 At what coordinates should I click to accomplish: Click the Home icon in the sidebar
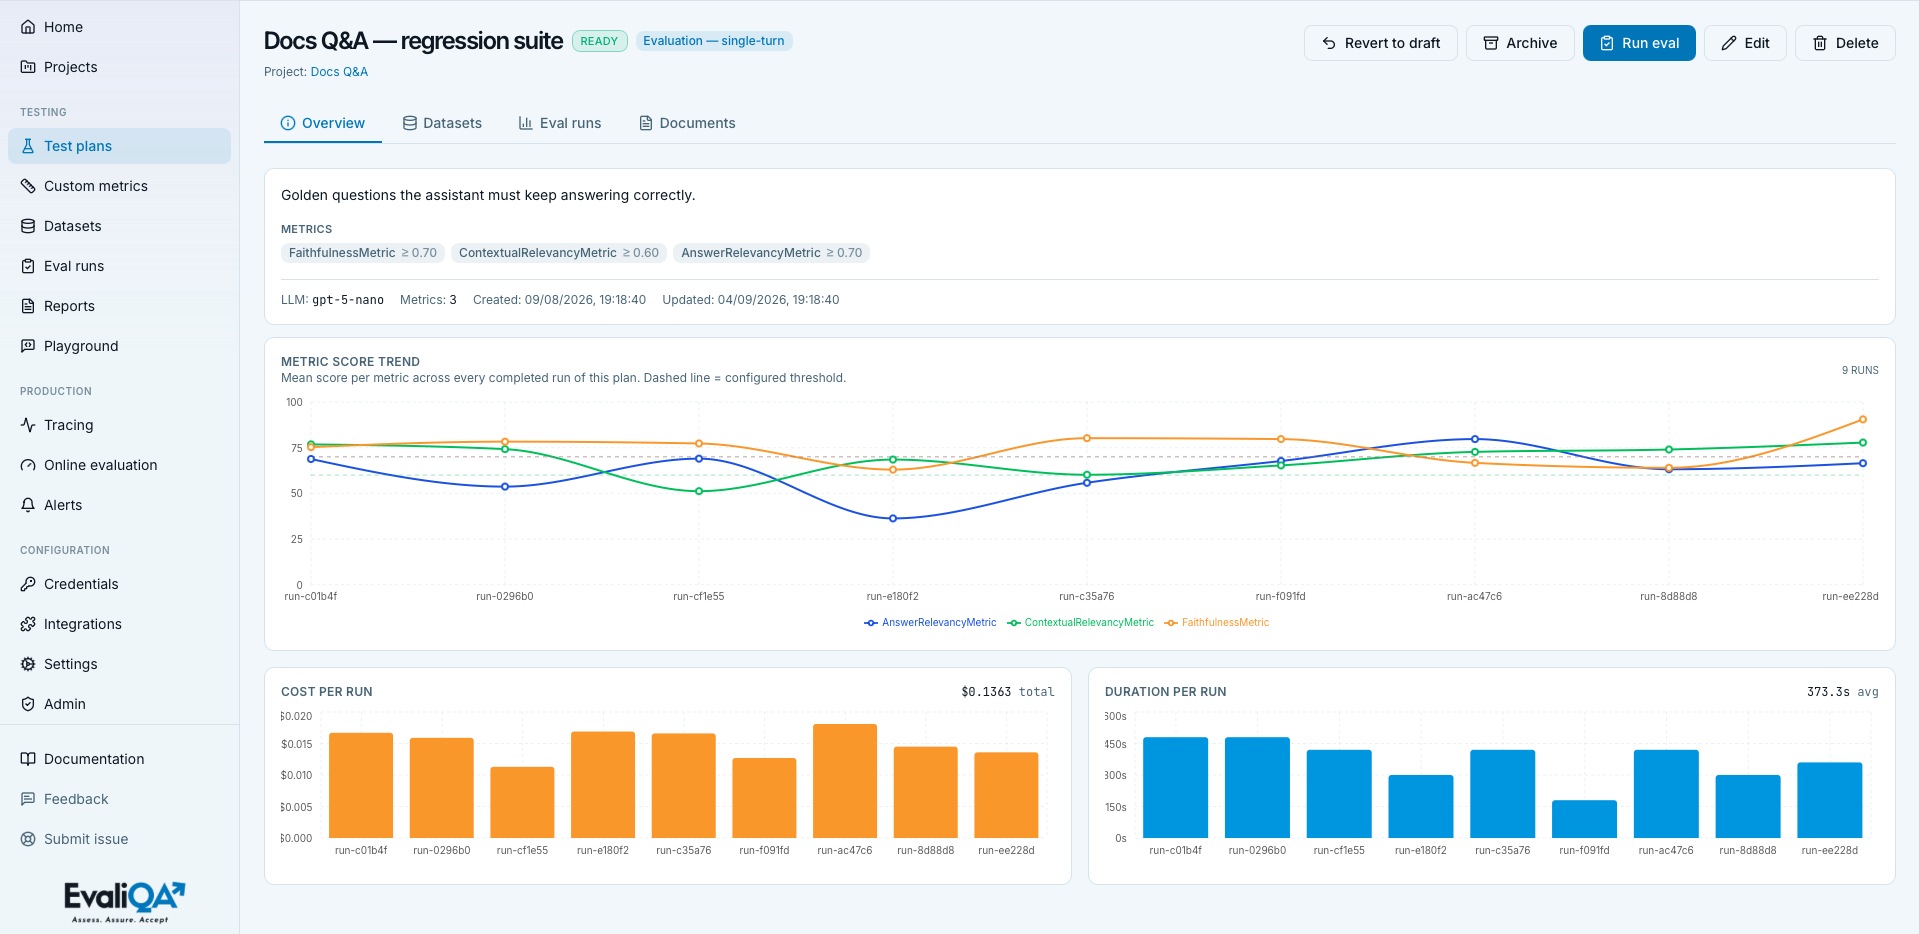pyautogui.click(x=28, y=27)
